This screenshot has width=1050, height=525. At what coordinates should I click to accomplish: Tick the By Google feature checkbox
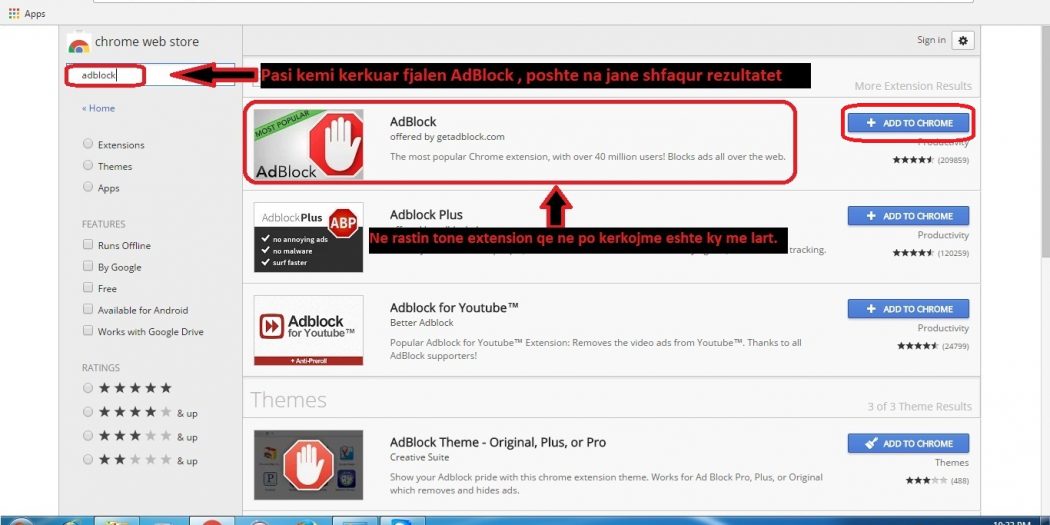tap(88, 266)
